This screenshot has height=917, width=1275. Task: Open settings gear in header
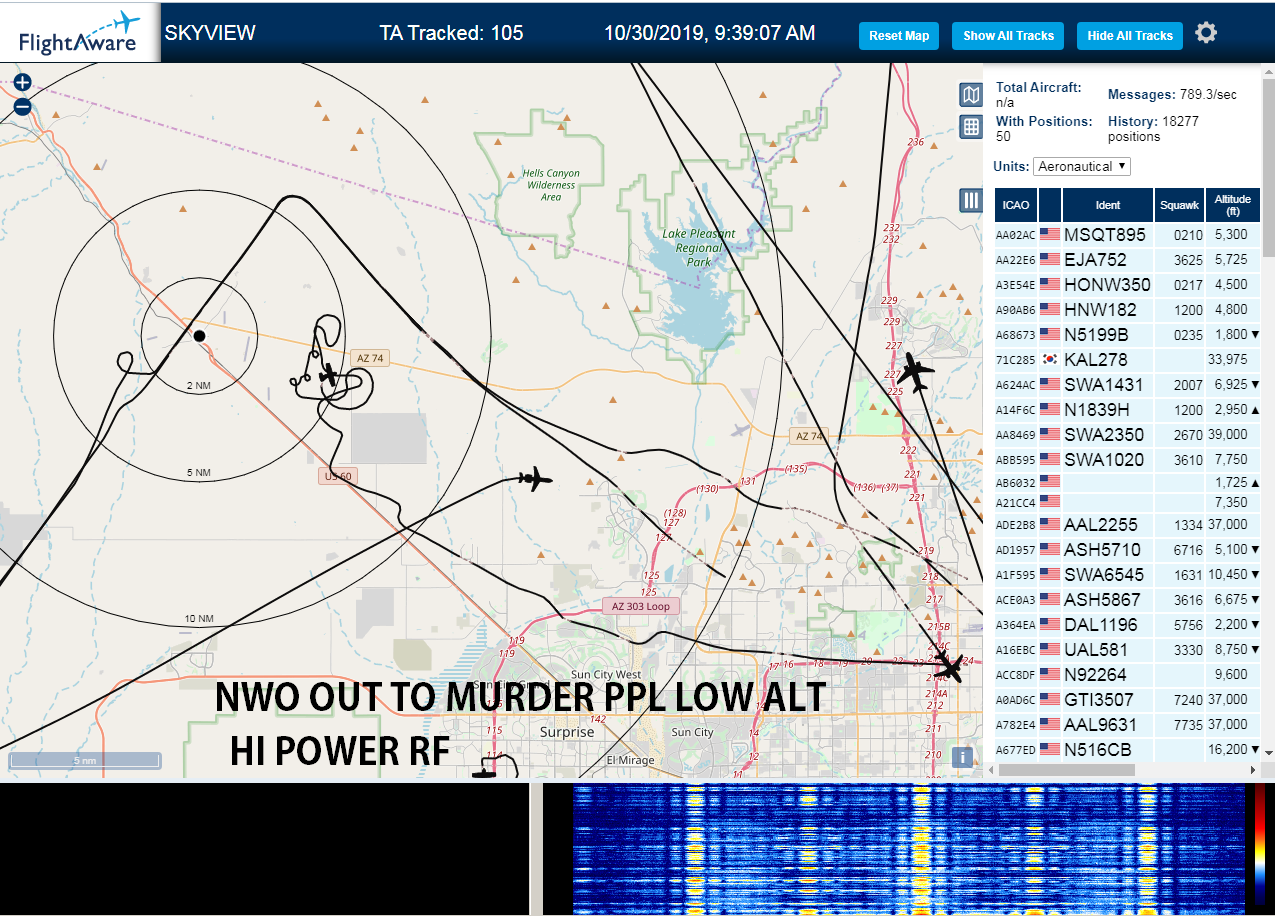pos(1206,33)
